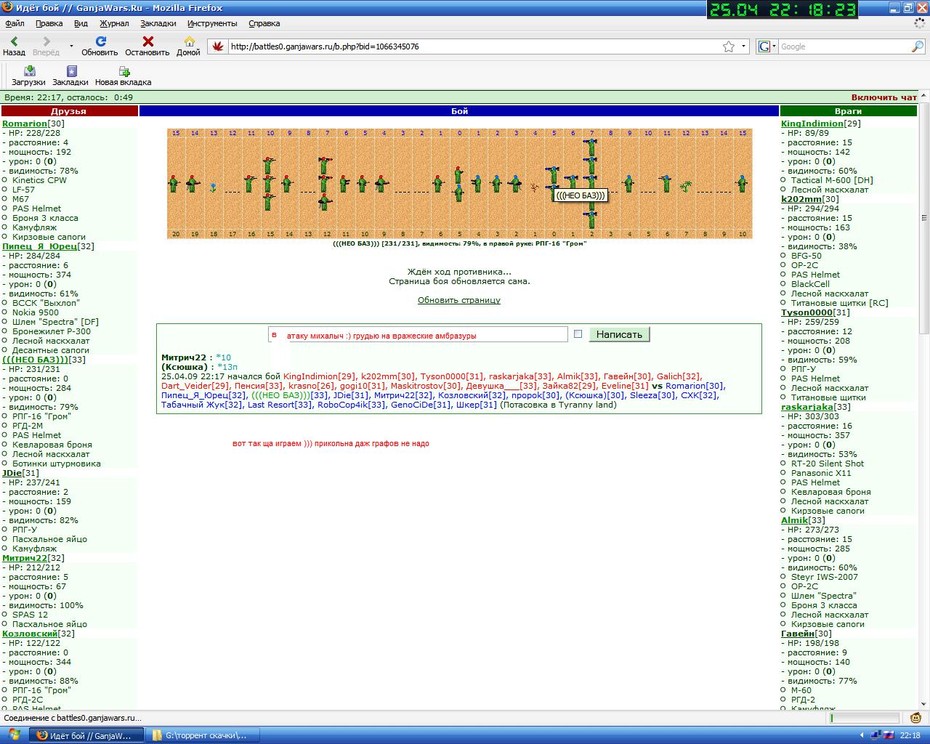Click the page vertical scrollbar thumb

coord(924,218)
